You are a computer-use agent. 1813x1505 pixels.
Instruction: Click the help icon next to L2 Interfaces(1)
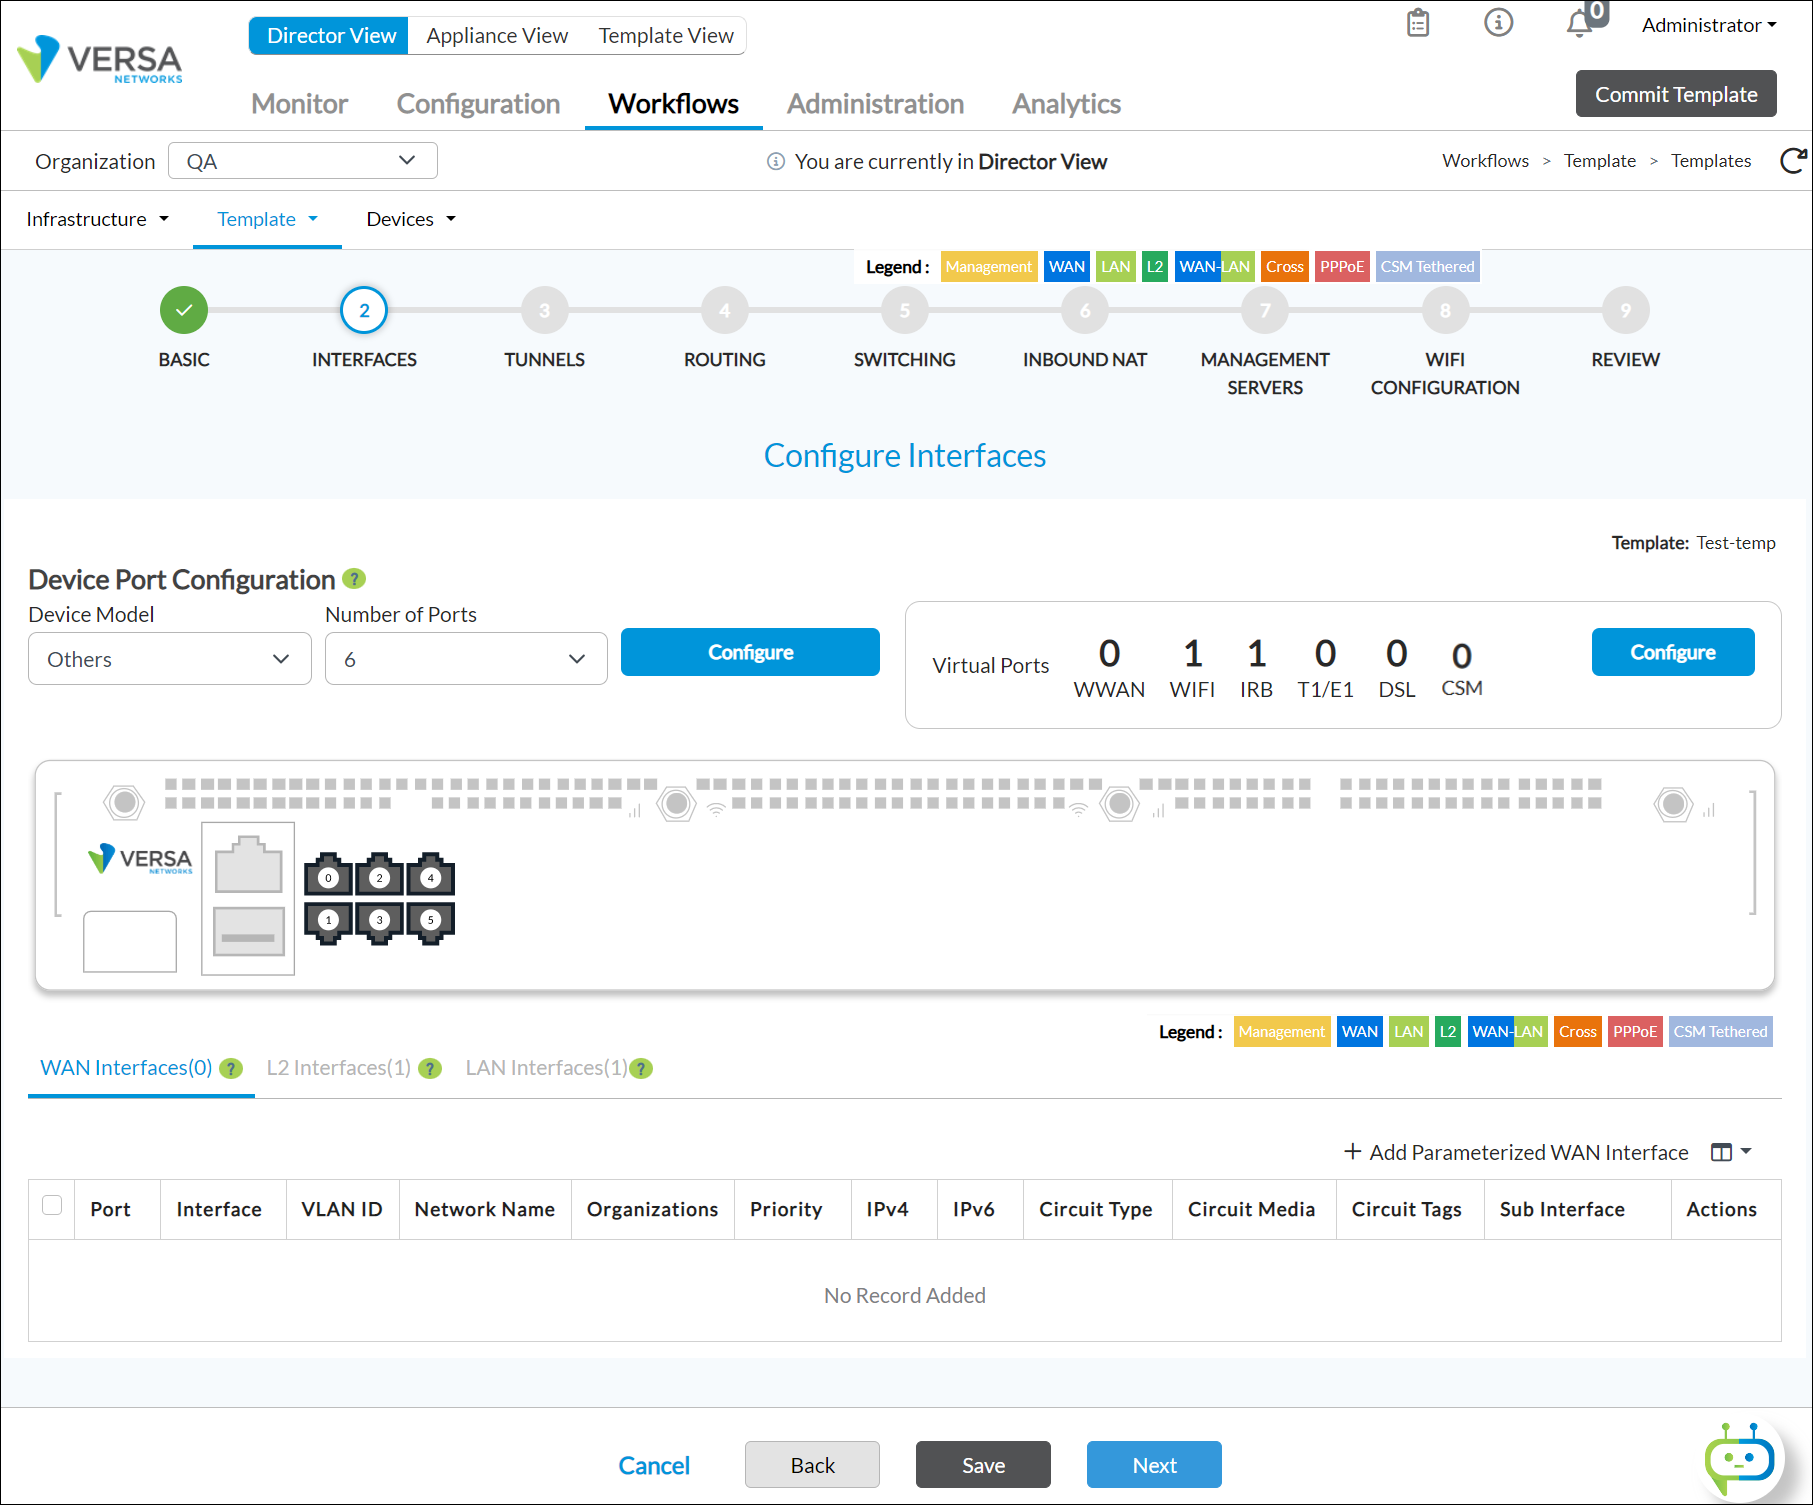tap(430, 1069)
